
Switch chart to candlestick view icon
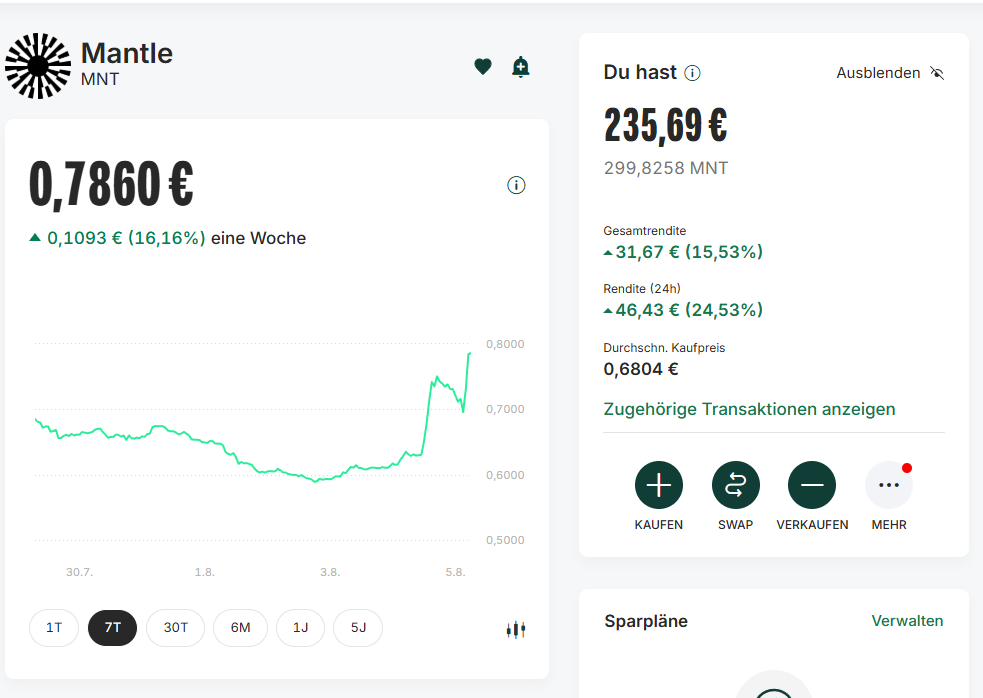click(x=516, y=629)
